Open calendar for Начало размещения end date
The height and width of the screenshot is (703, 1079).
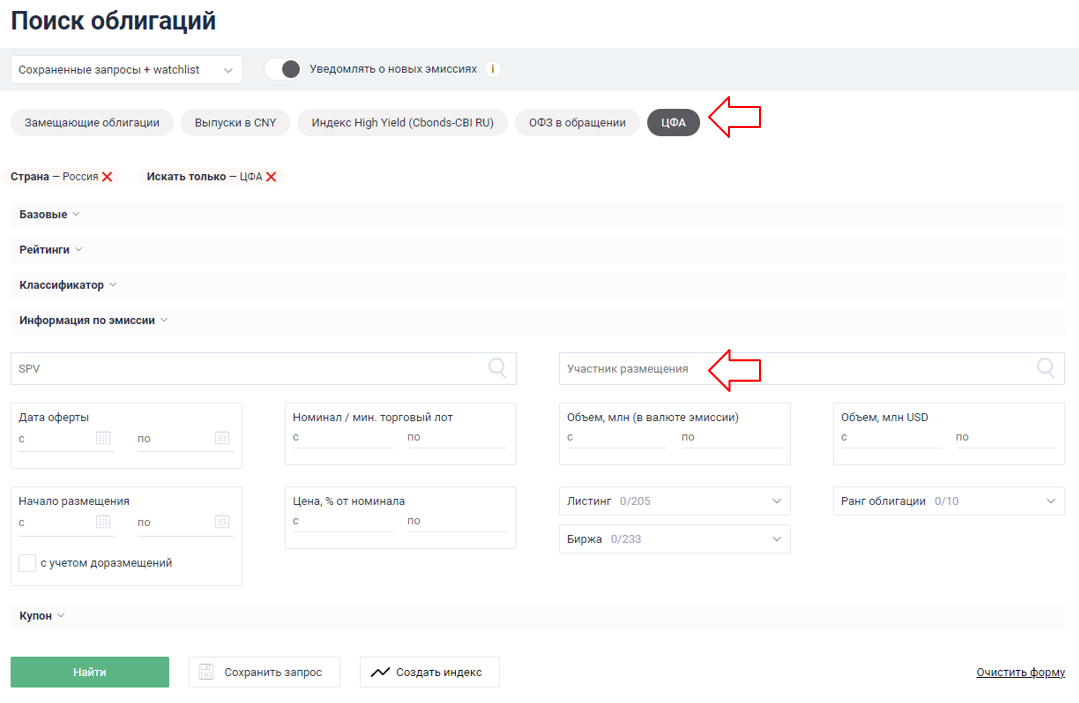222,522
